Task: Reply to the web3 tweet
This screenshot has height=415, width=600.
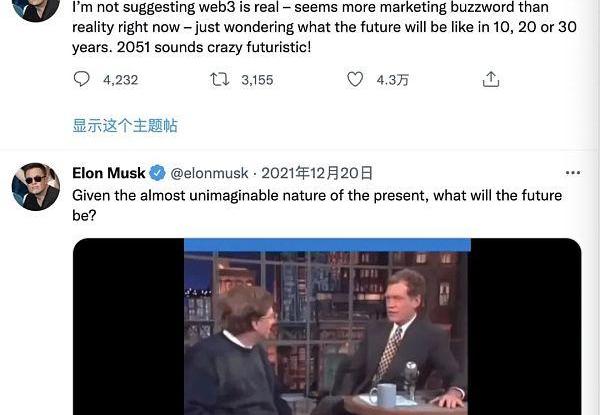Action: [x=82, y=79]
